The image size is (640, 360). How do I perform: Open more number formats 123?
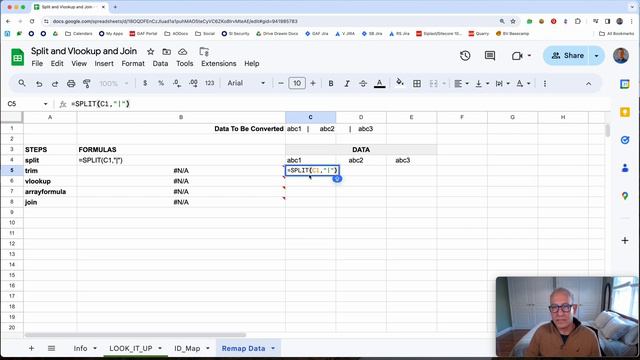(209, 83)
